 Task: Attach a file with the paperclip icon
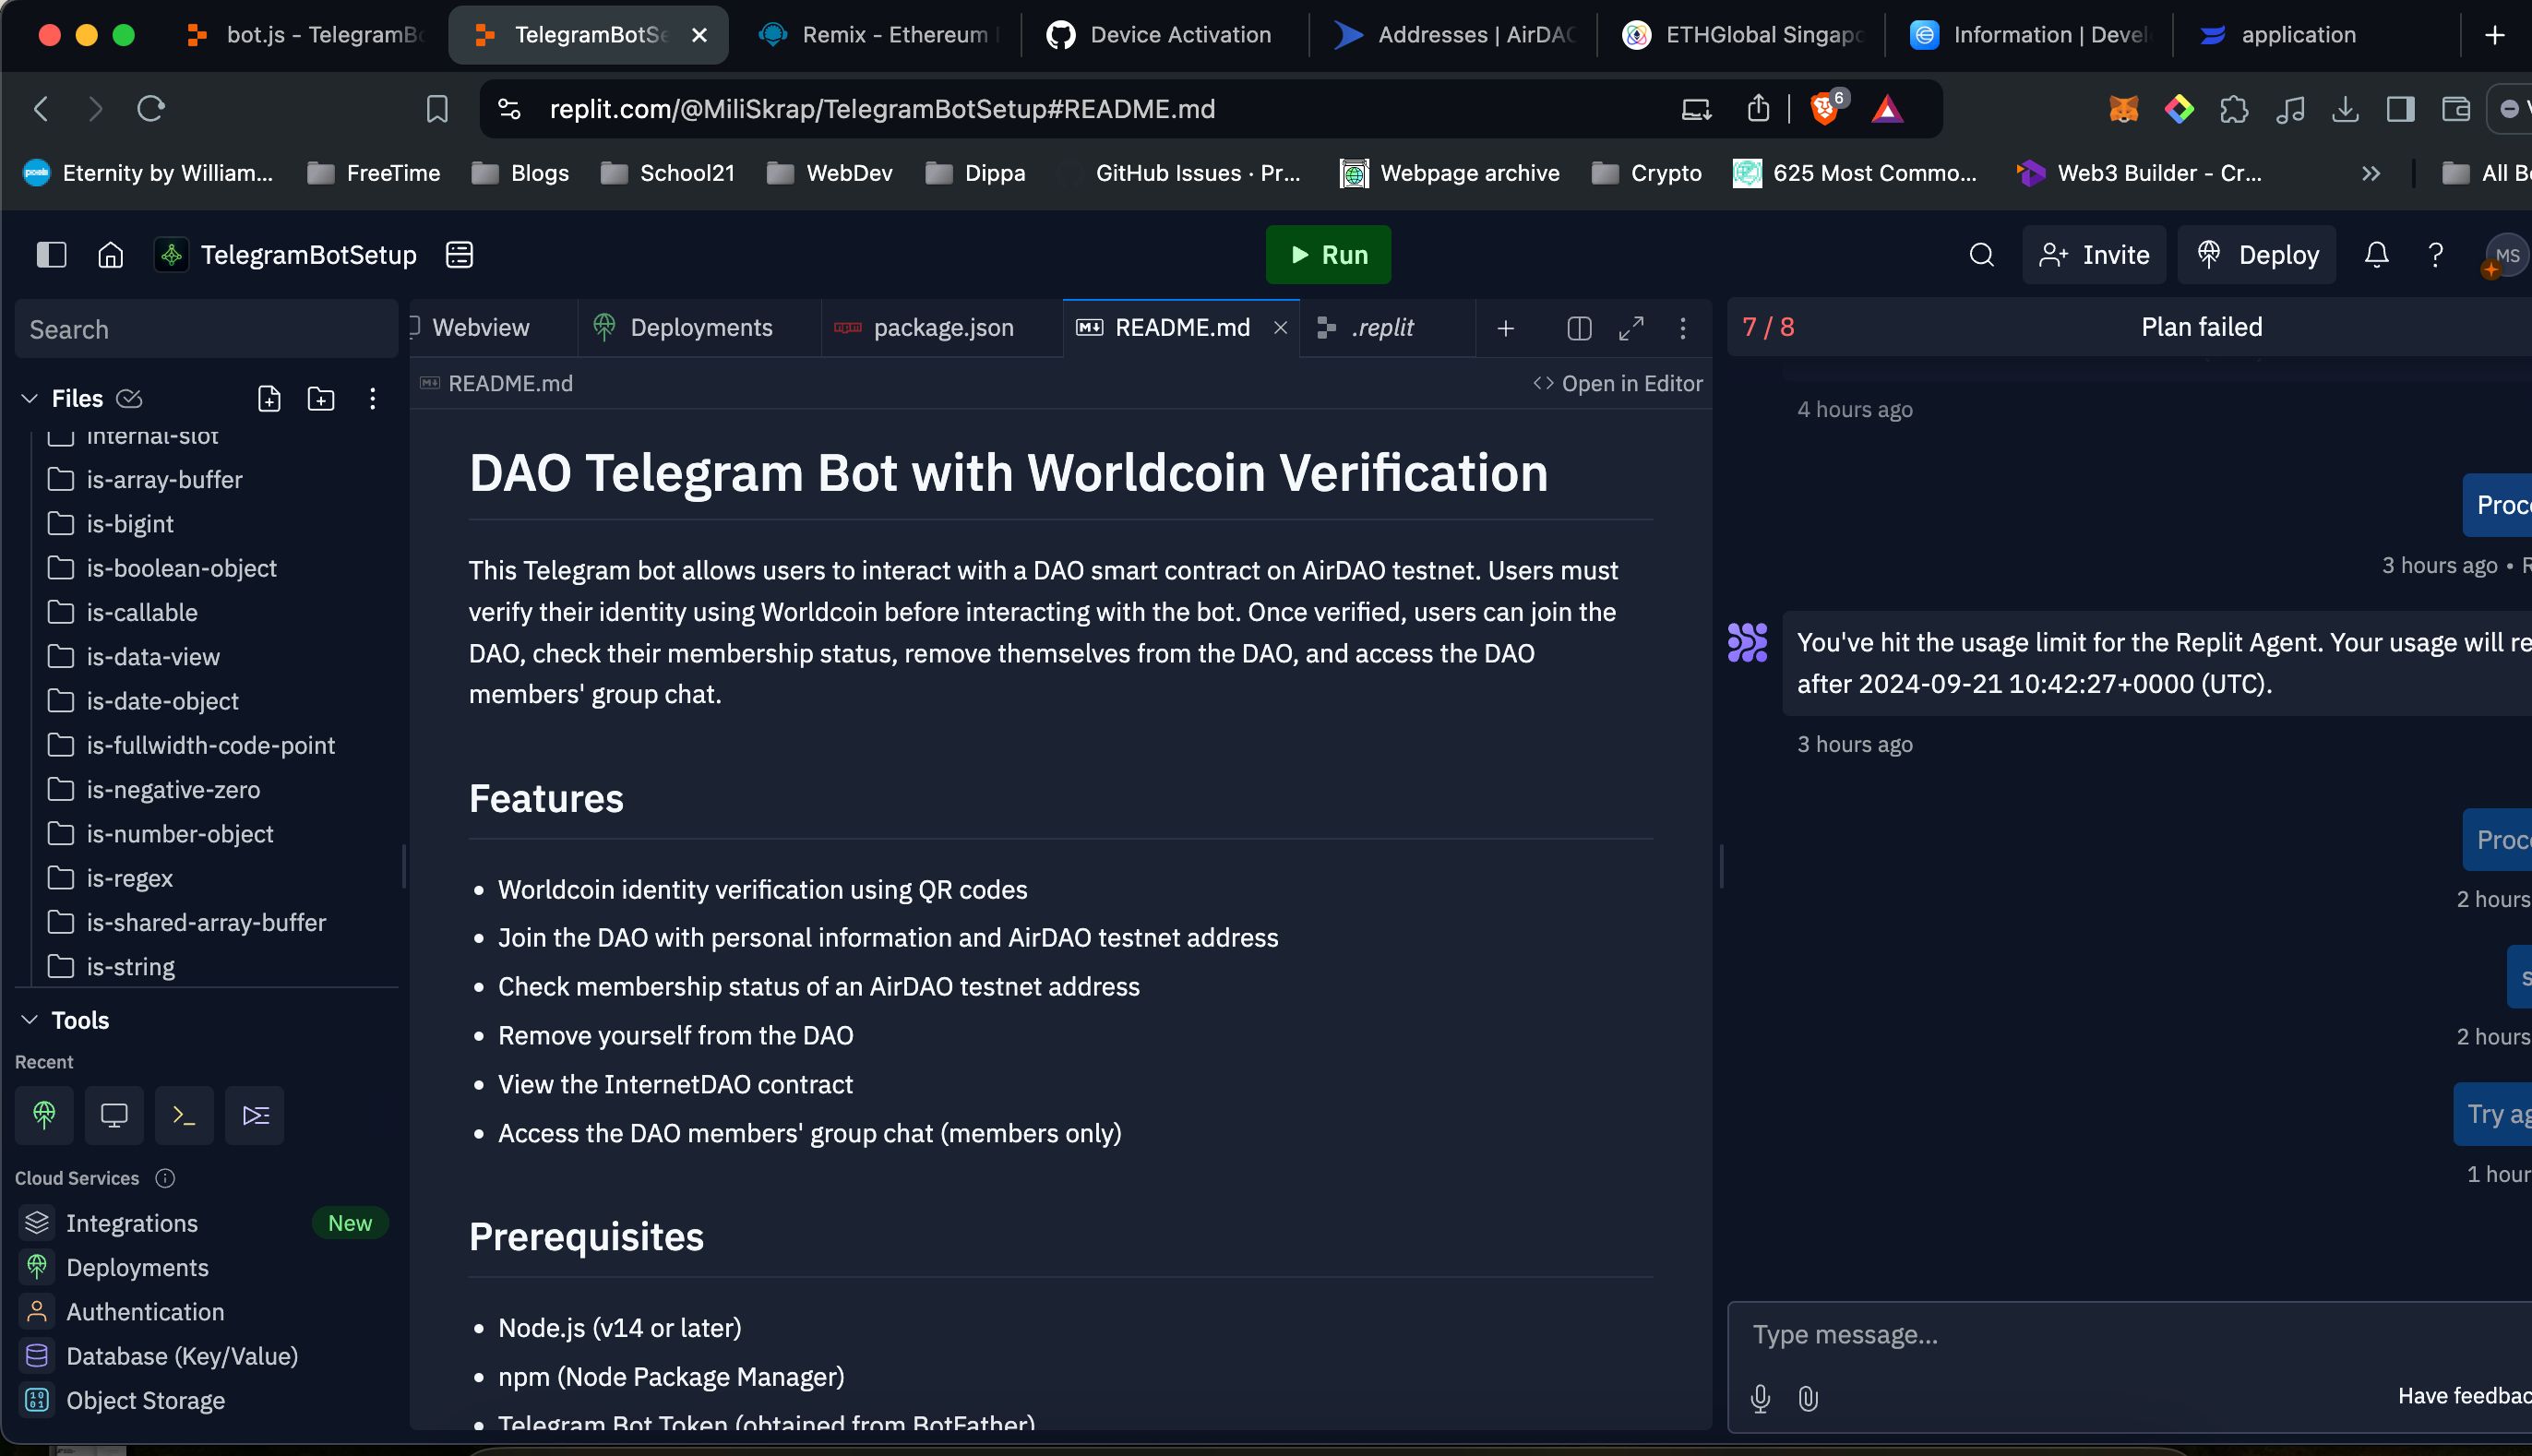click(1808, 1398)
